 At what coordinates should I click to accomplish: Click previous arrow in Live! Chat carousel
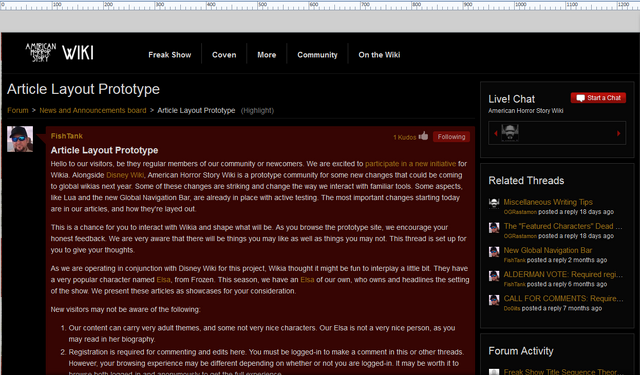[496, 133]
